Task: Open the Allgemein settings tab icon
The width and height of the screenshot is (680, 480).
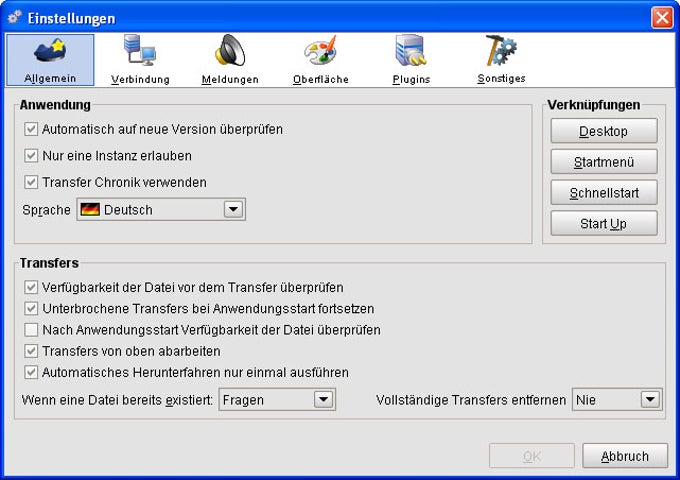Action: click(x=50, y=51)
